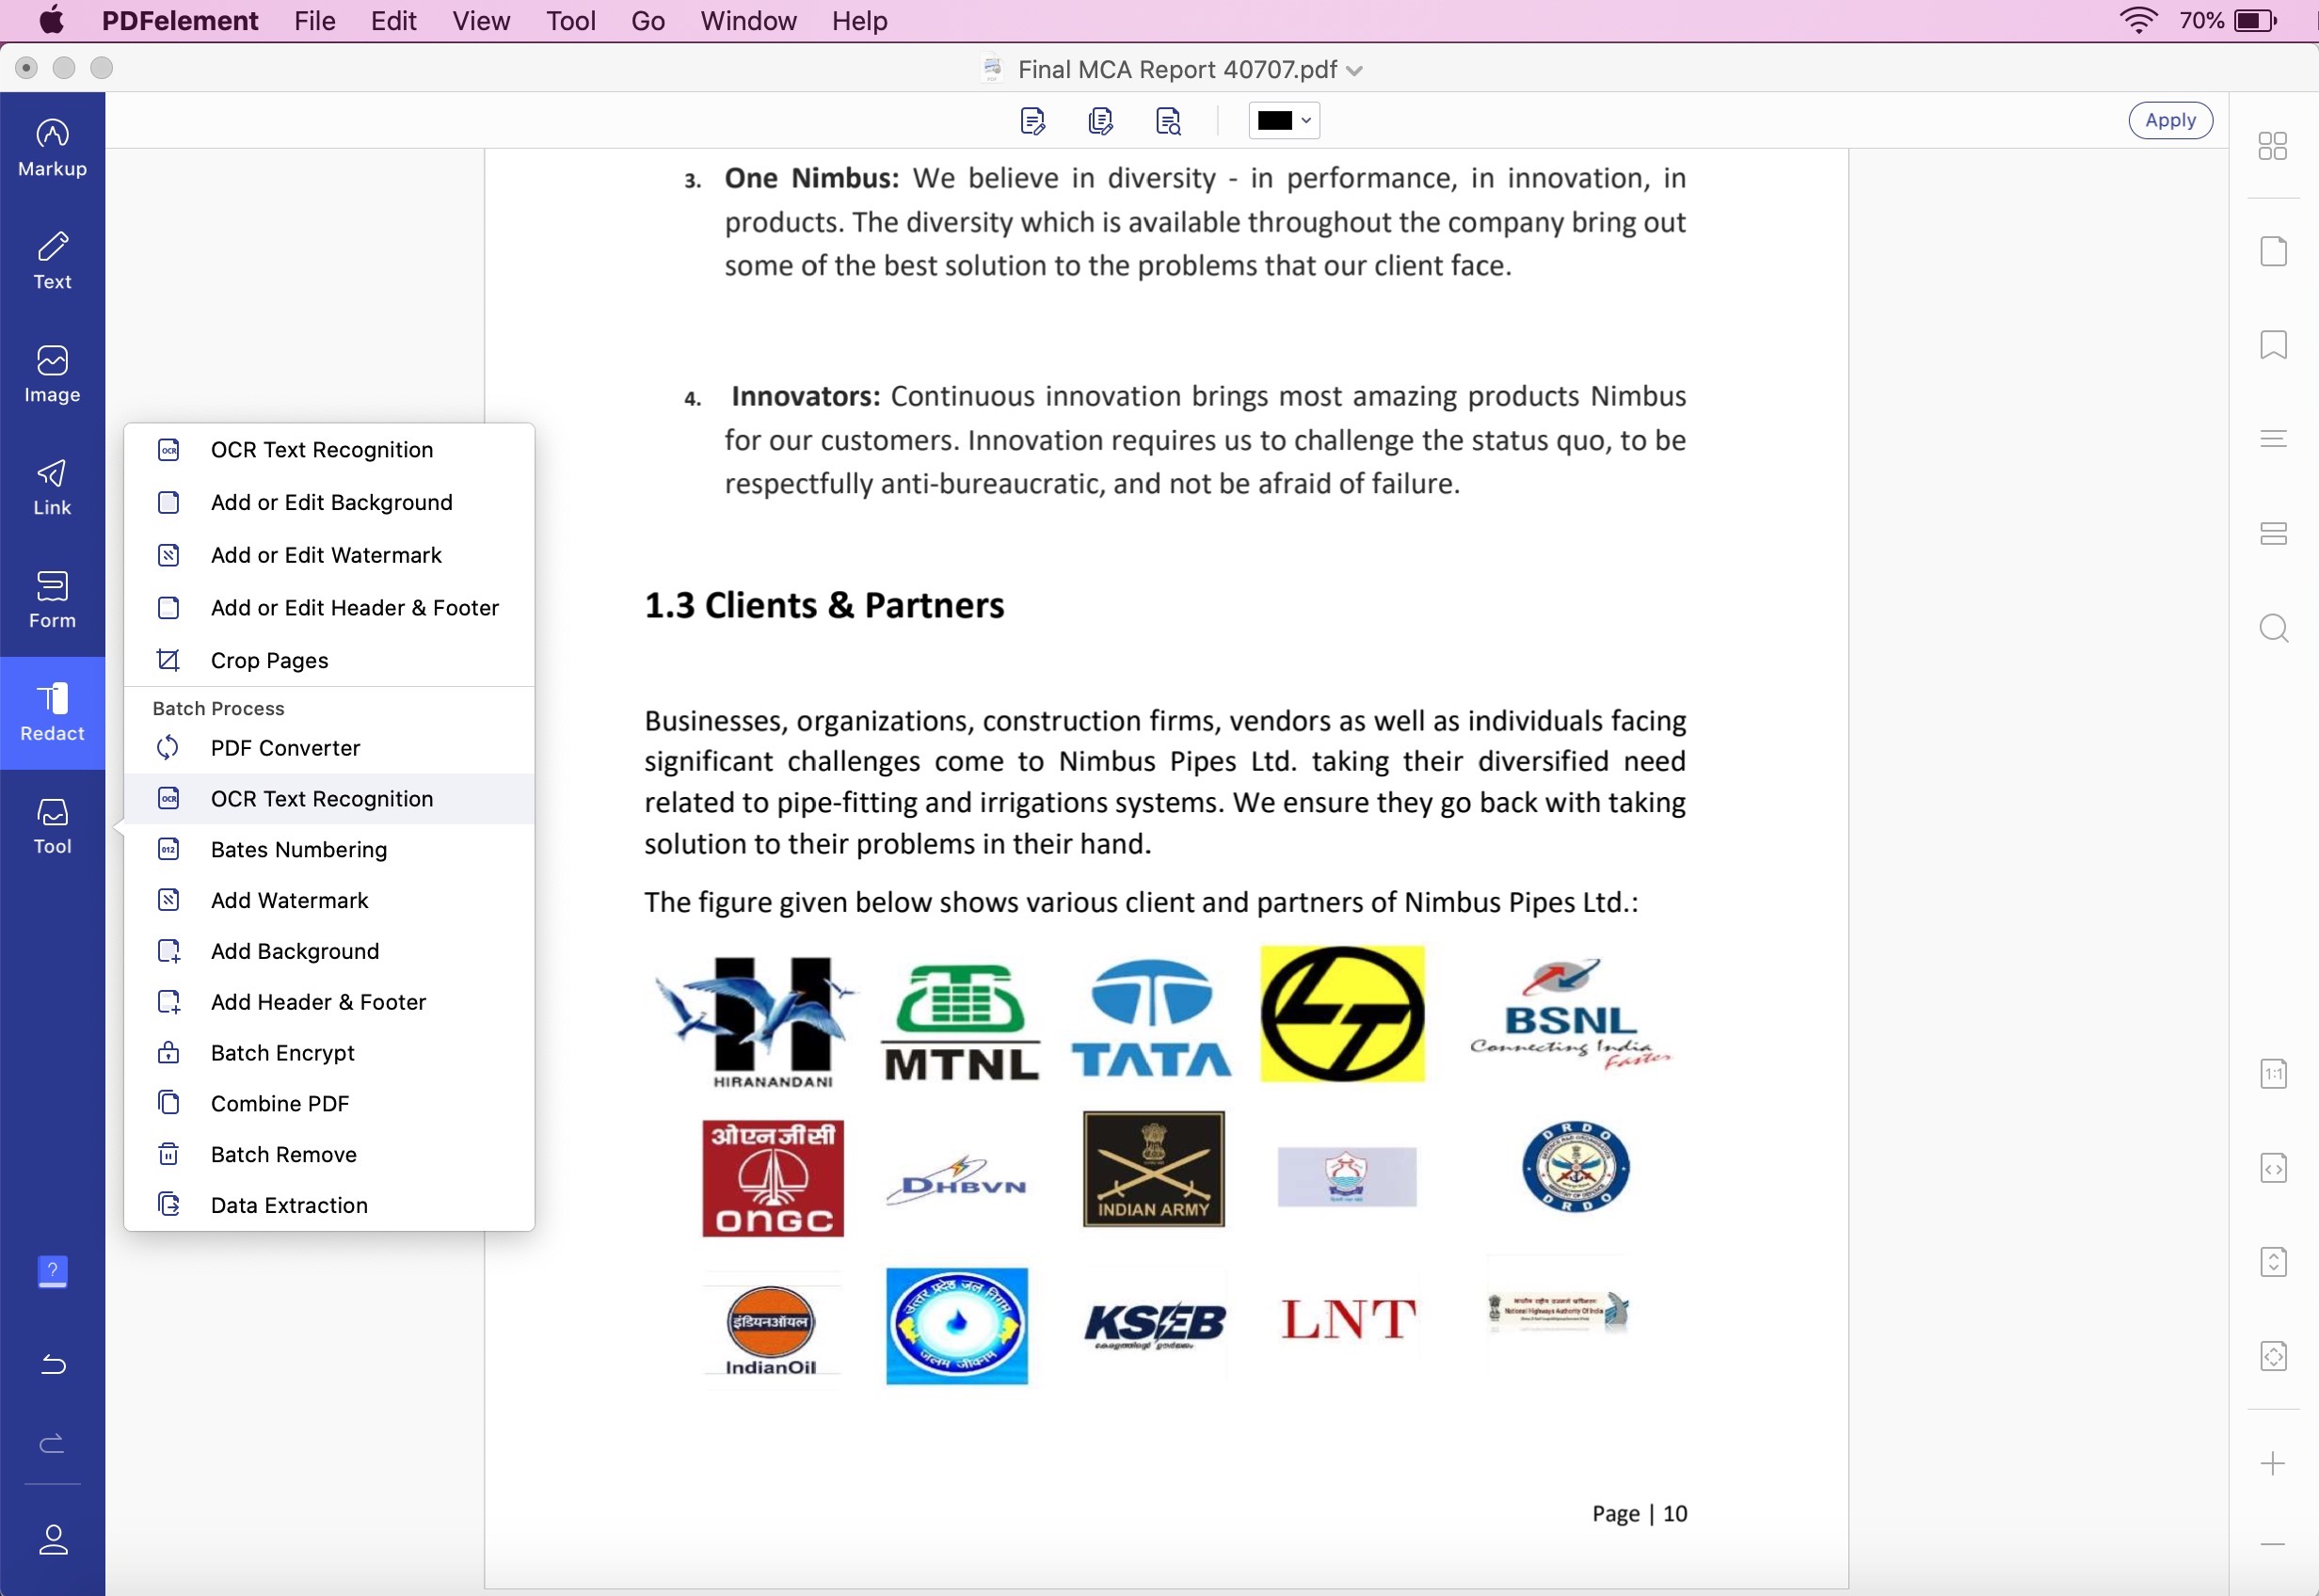Click the fit page view icon
Viewport: 2319px width, 1596px height.
pos(2273,1356)
